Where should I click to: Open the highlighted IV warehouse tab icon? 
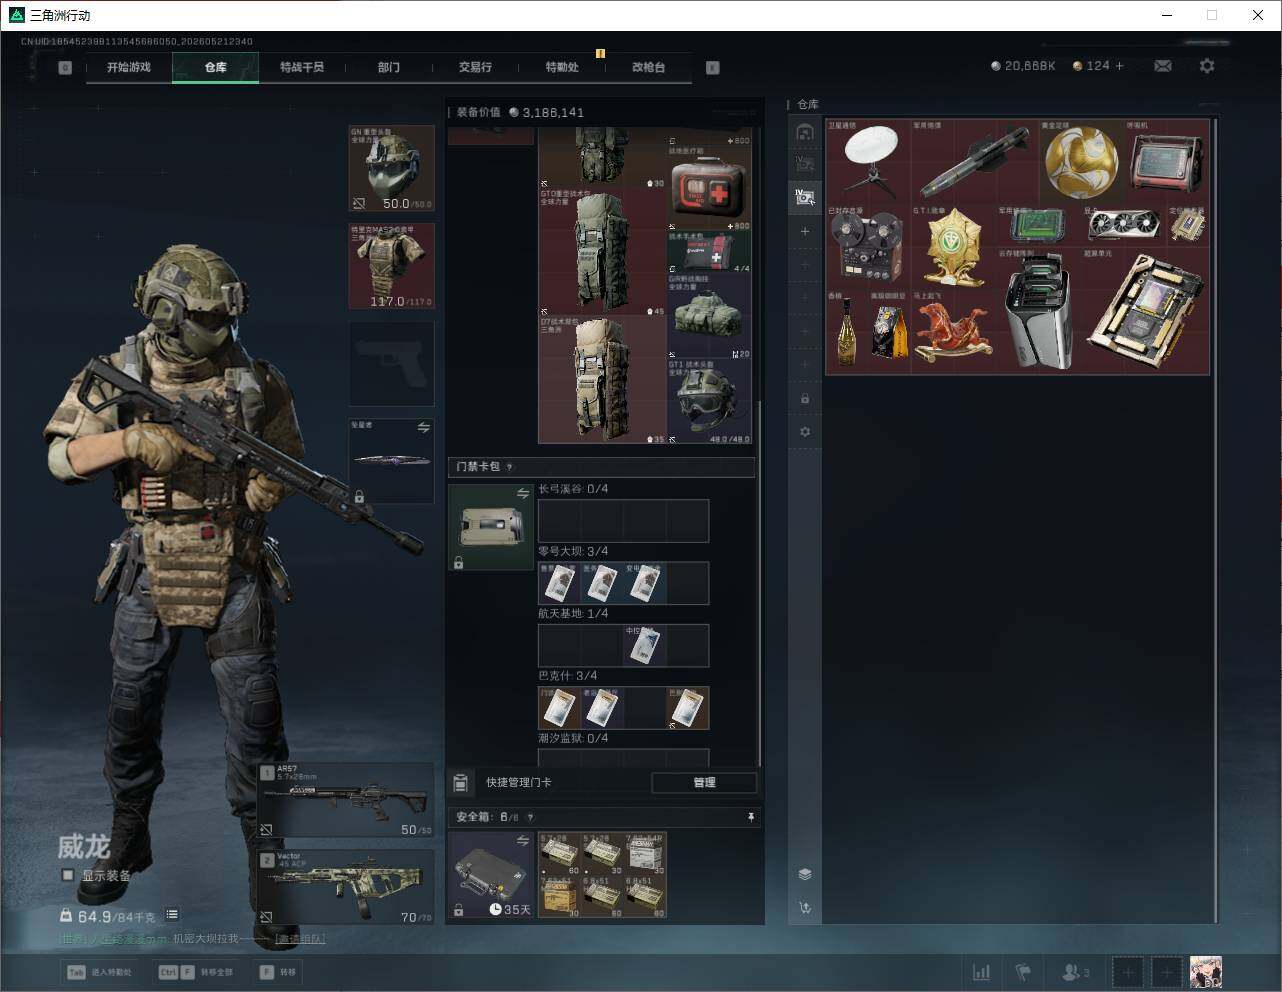coord(805,197)
